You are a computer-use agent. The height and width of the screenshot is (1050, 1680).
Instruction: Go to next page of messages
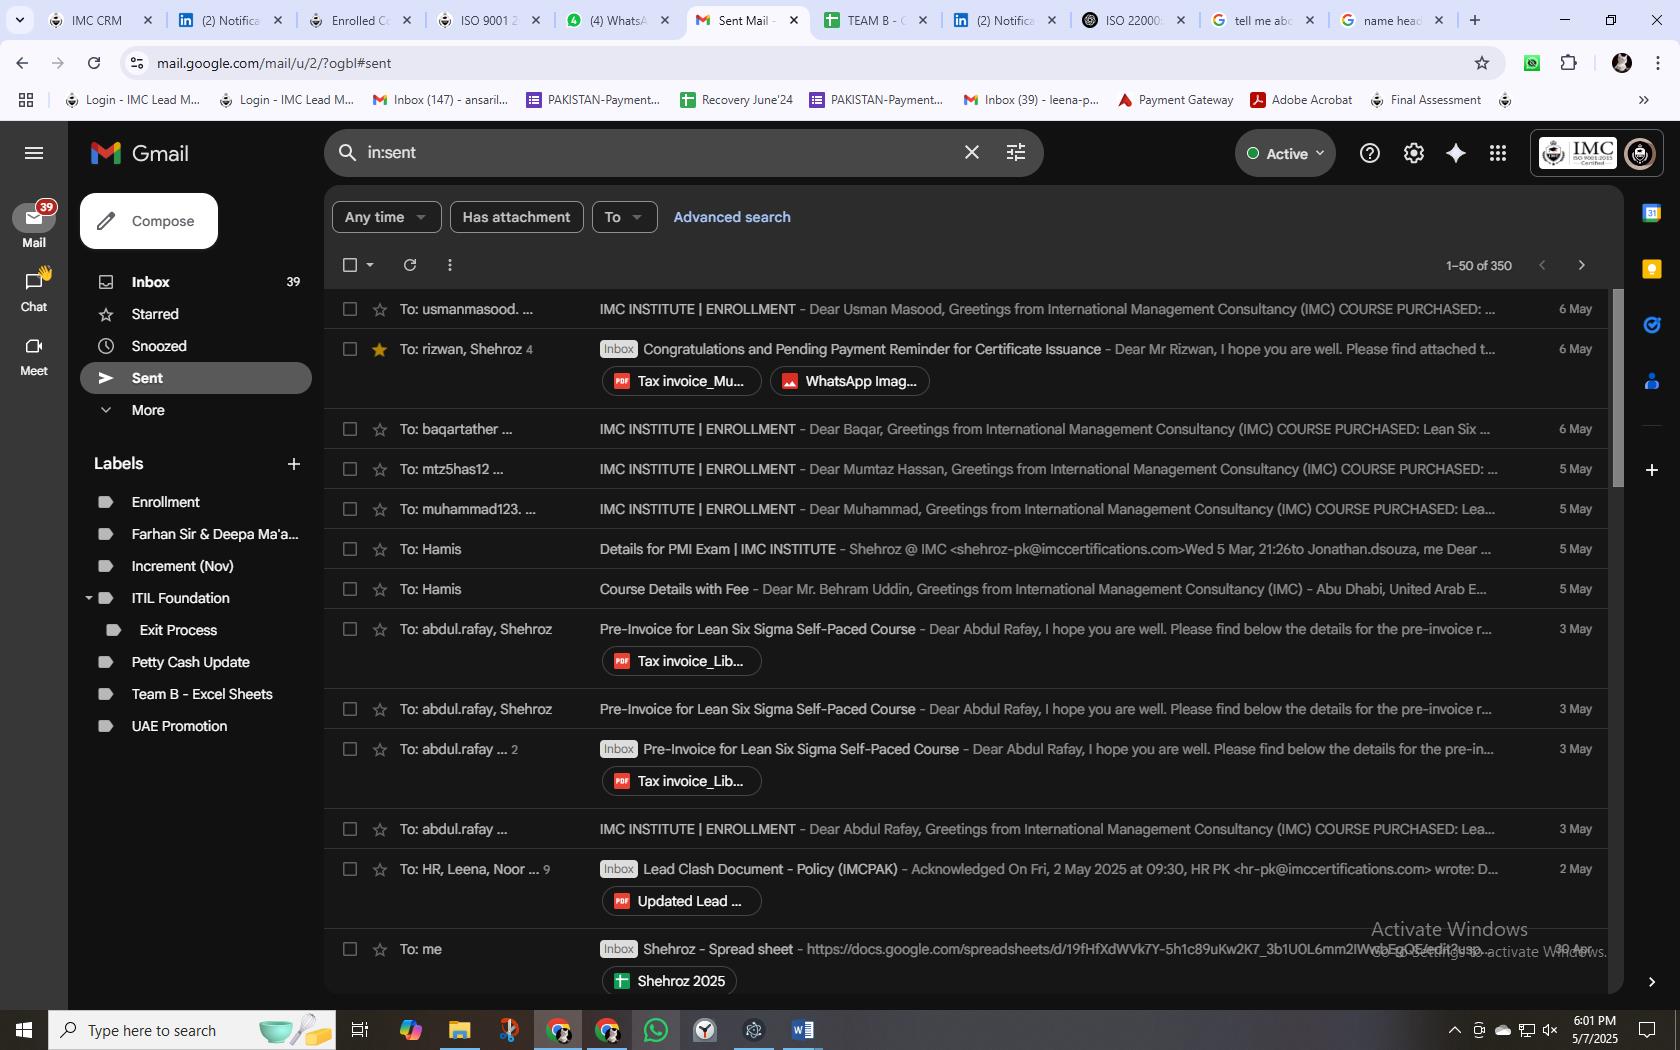tap(1581, 265)
